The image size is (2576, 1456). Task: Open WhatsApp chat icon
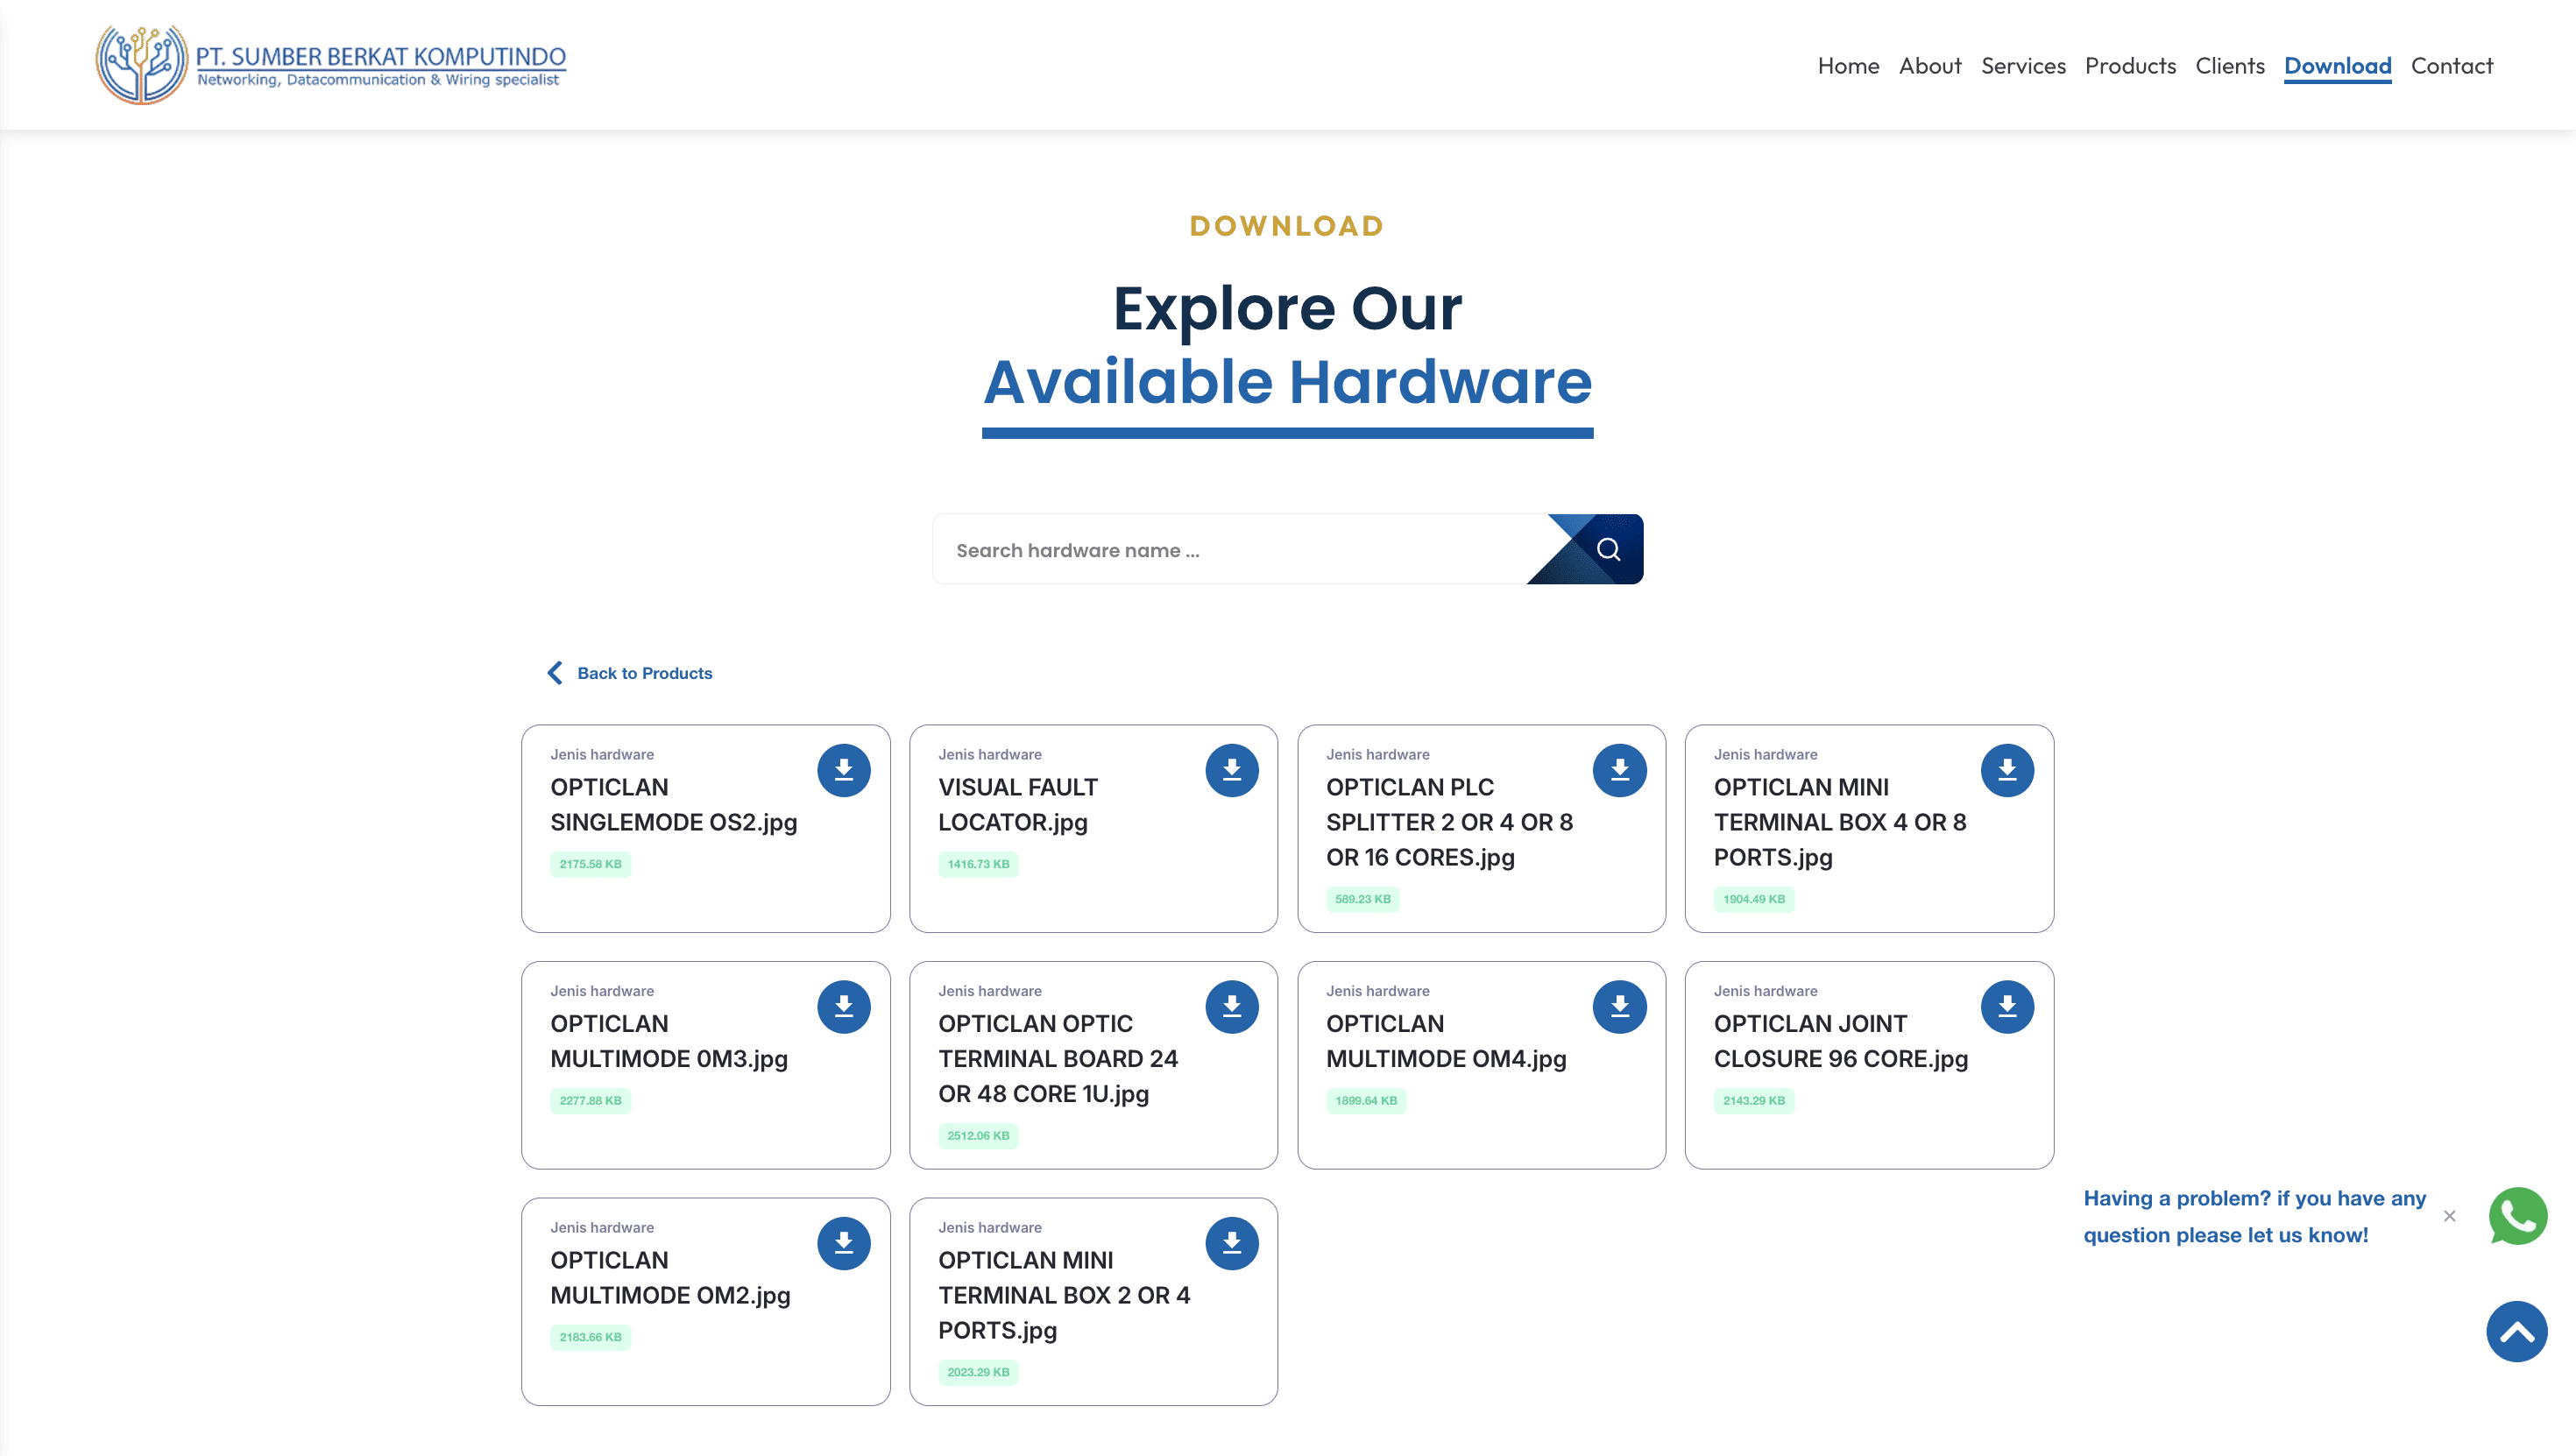point(2517,1216)
